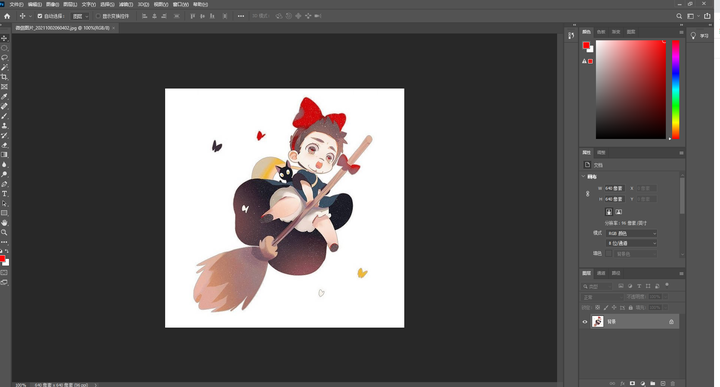720x387 pixels.
Task: Open the Search icon at top right
Action: tap(679, 16)
